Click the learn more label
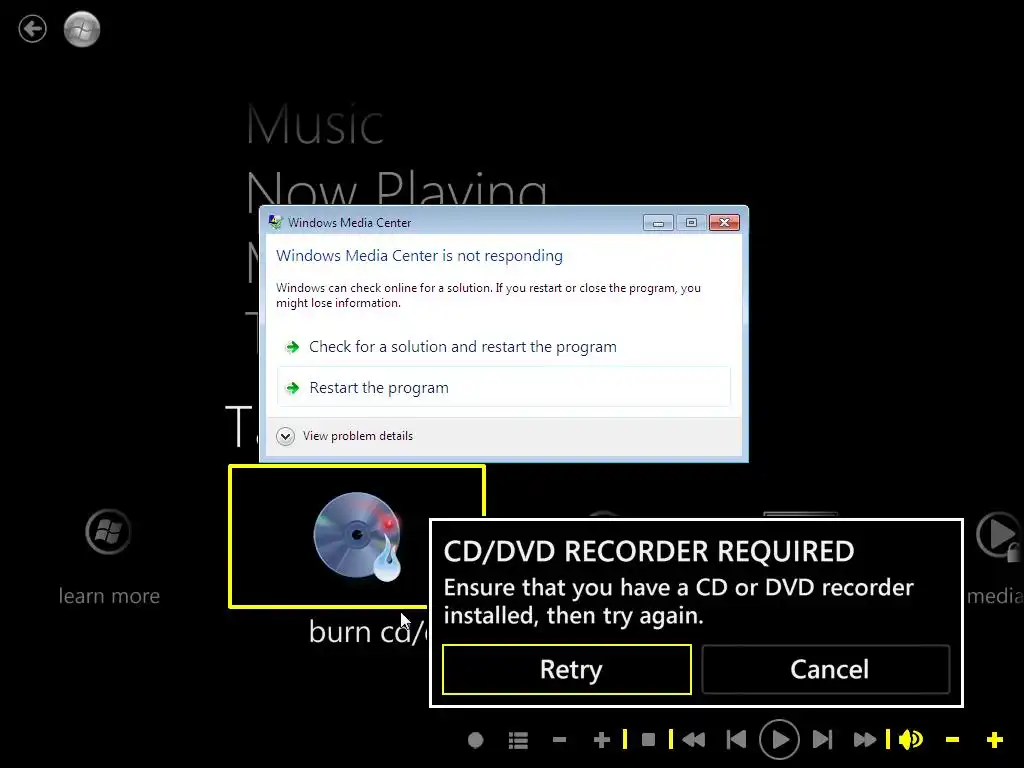Viewport: 1024px width, 768px height. coord(109,596)
